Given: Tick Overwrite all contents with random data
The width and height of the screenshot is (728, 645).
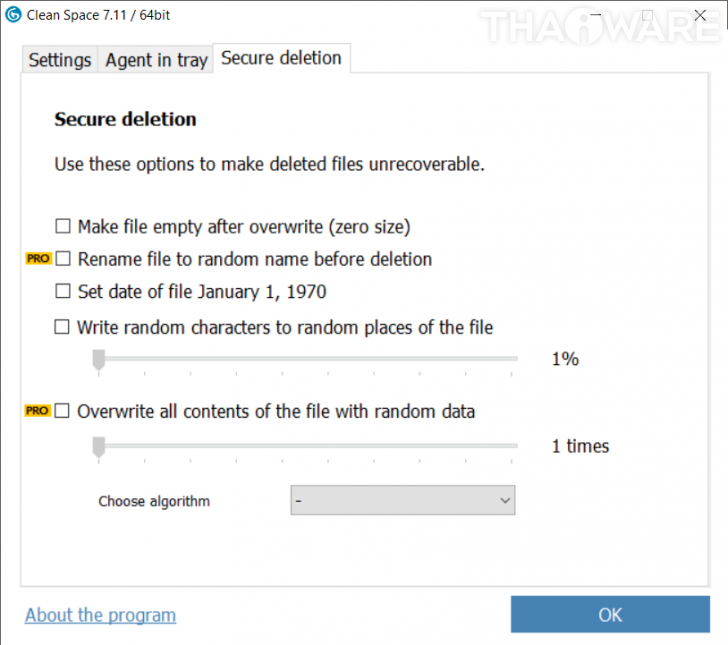Looking at the screenshot, I should [x=63, y=411].
